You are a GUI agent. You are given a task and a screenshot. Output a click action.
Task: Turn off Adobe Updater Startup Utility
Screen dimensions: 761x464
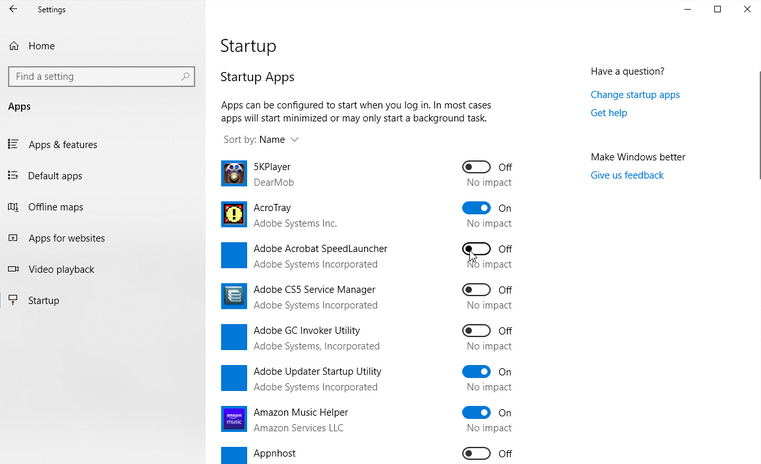click(x=476, y=372)
